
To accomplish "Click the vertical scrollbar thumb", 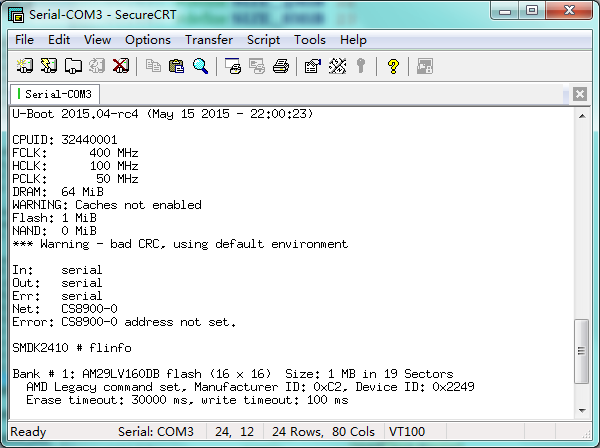I will point(582,351).
